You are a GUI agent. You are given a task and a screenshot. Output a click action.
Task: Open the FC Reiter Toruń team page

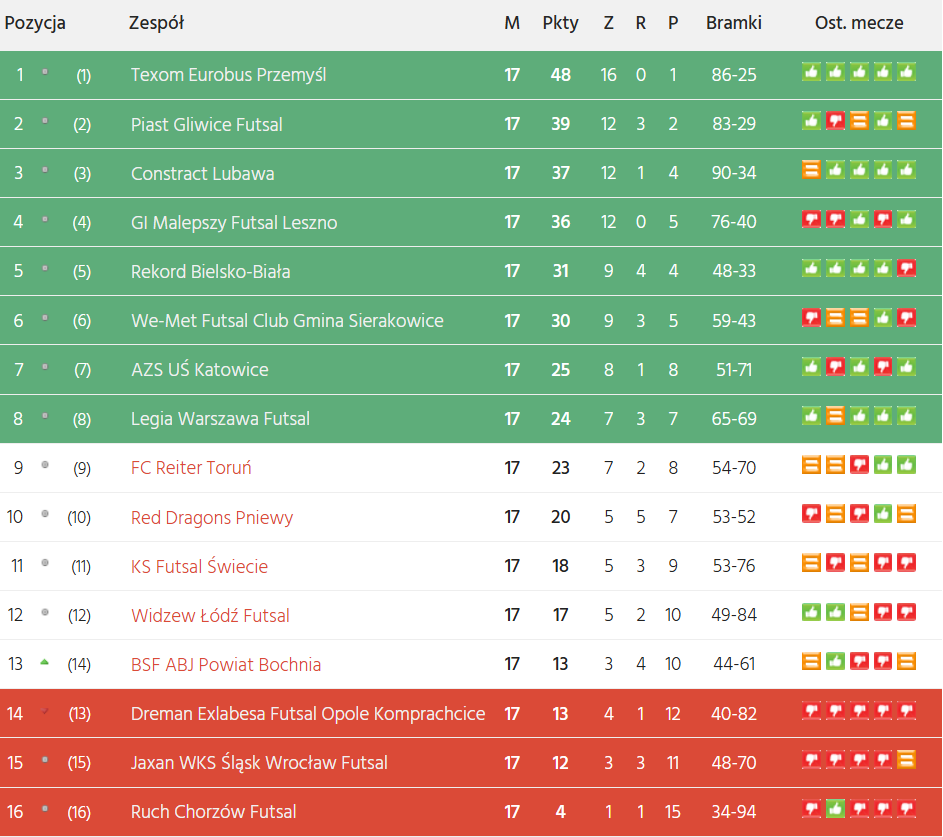pyautogui.click(x=191, y=468)
